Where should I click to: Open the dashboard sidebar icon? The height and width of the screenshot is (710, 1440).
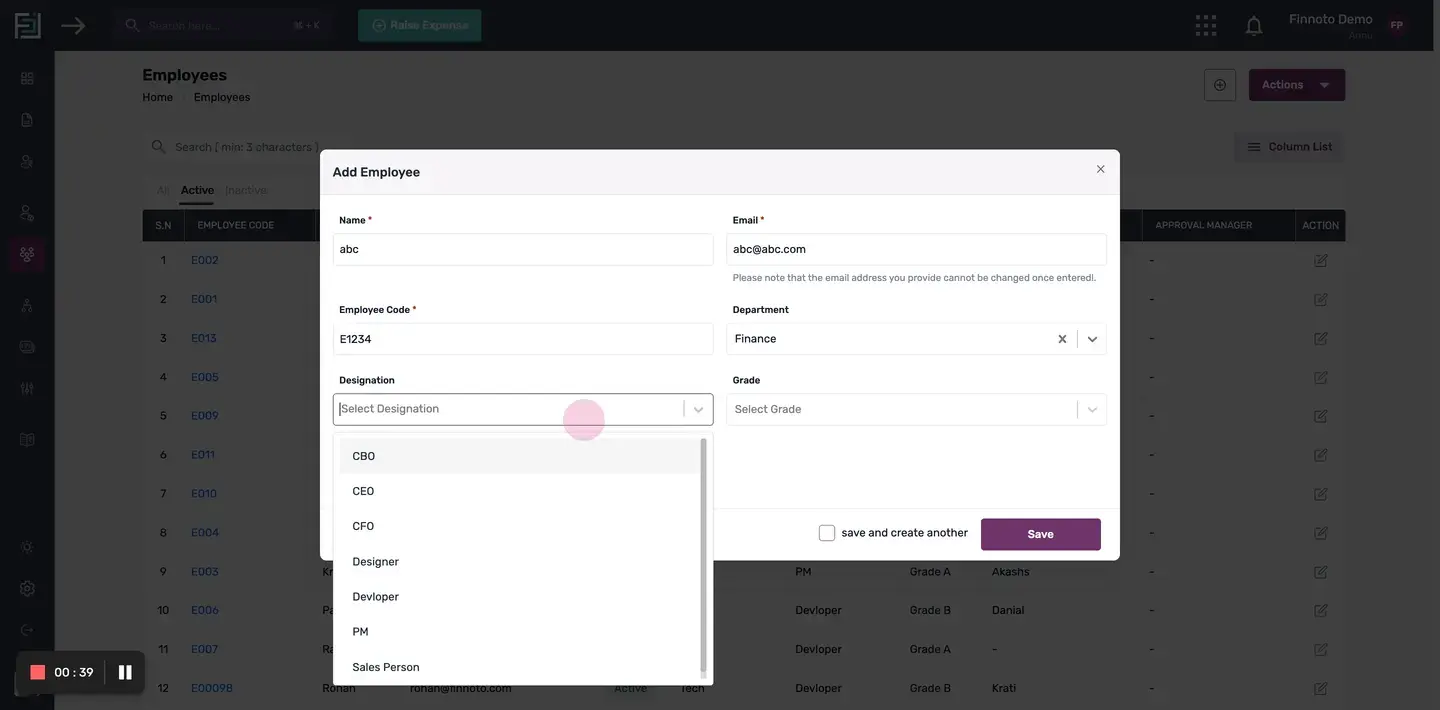pos(27,78)
